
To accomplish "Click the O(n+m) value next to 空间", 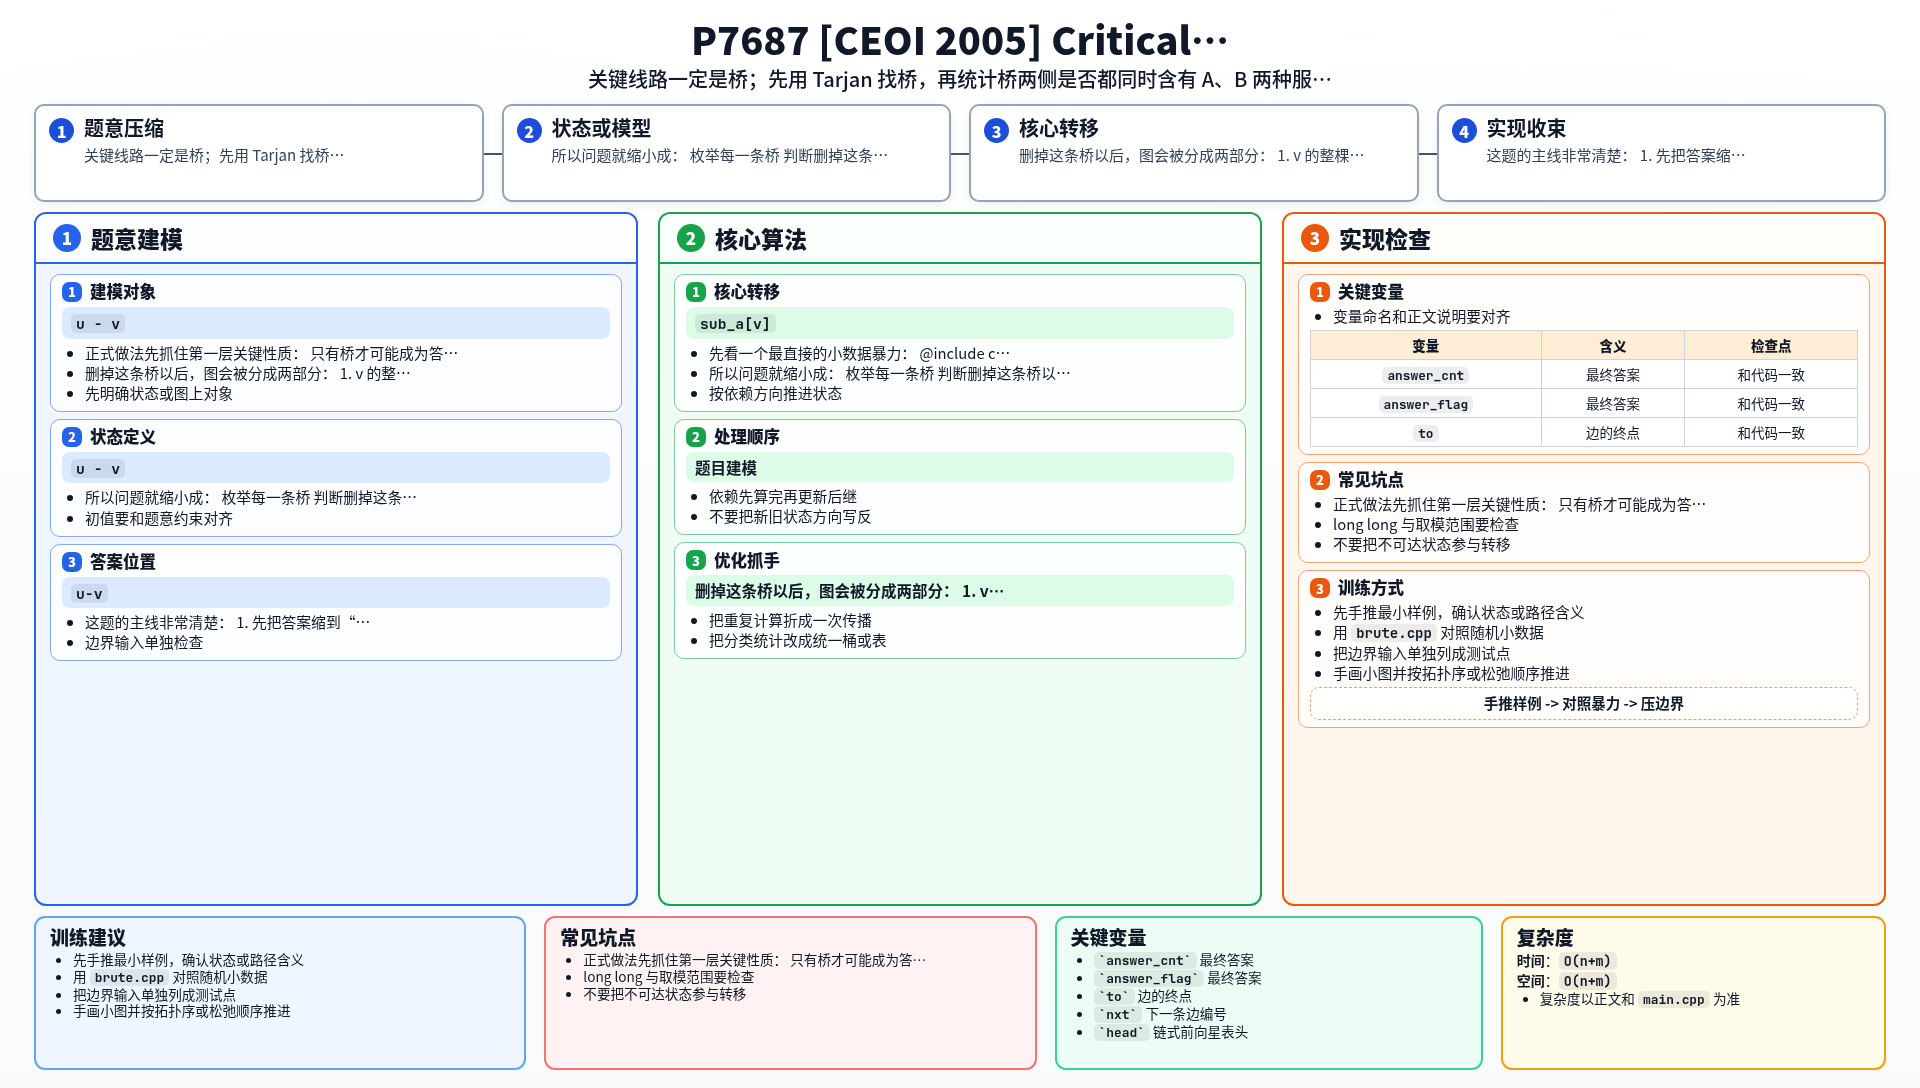I will tap(1587, 981).
